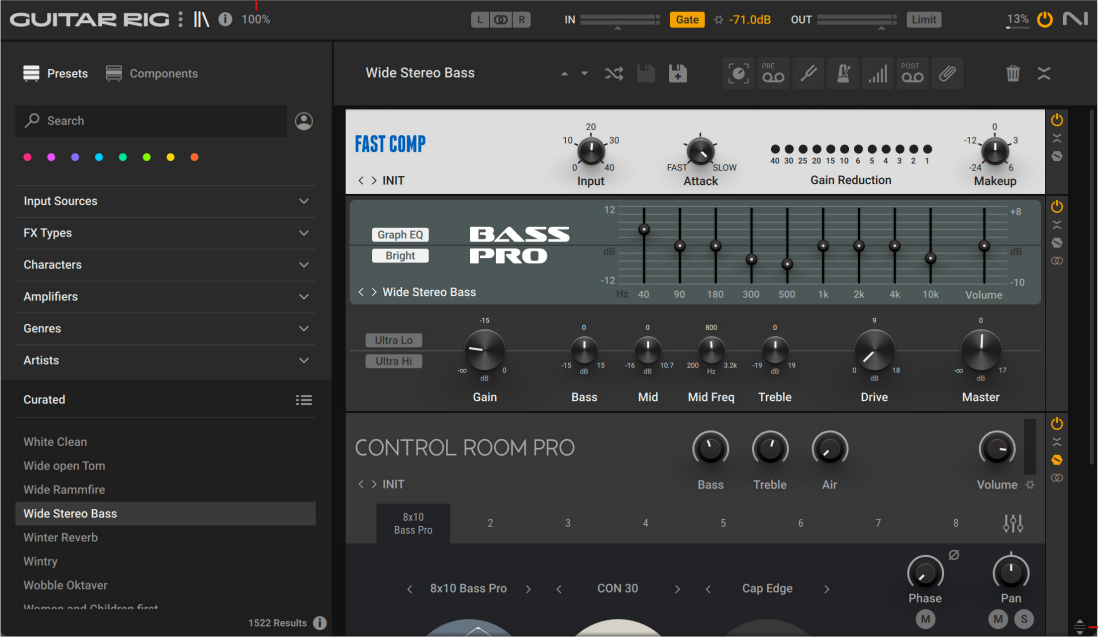Image resolution: width=1098 pixels, height=637 pixels.
Task: Open the global FX capture icon
Action: pos(738,74)
